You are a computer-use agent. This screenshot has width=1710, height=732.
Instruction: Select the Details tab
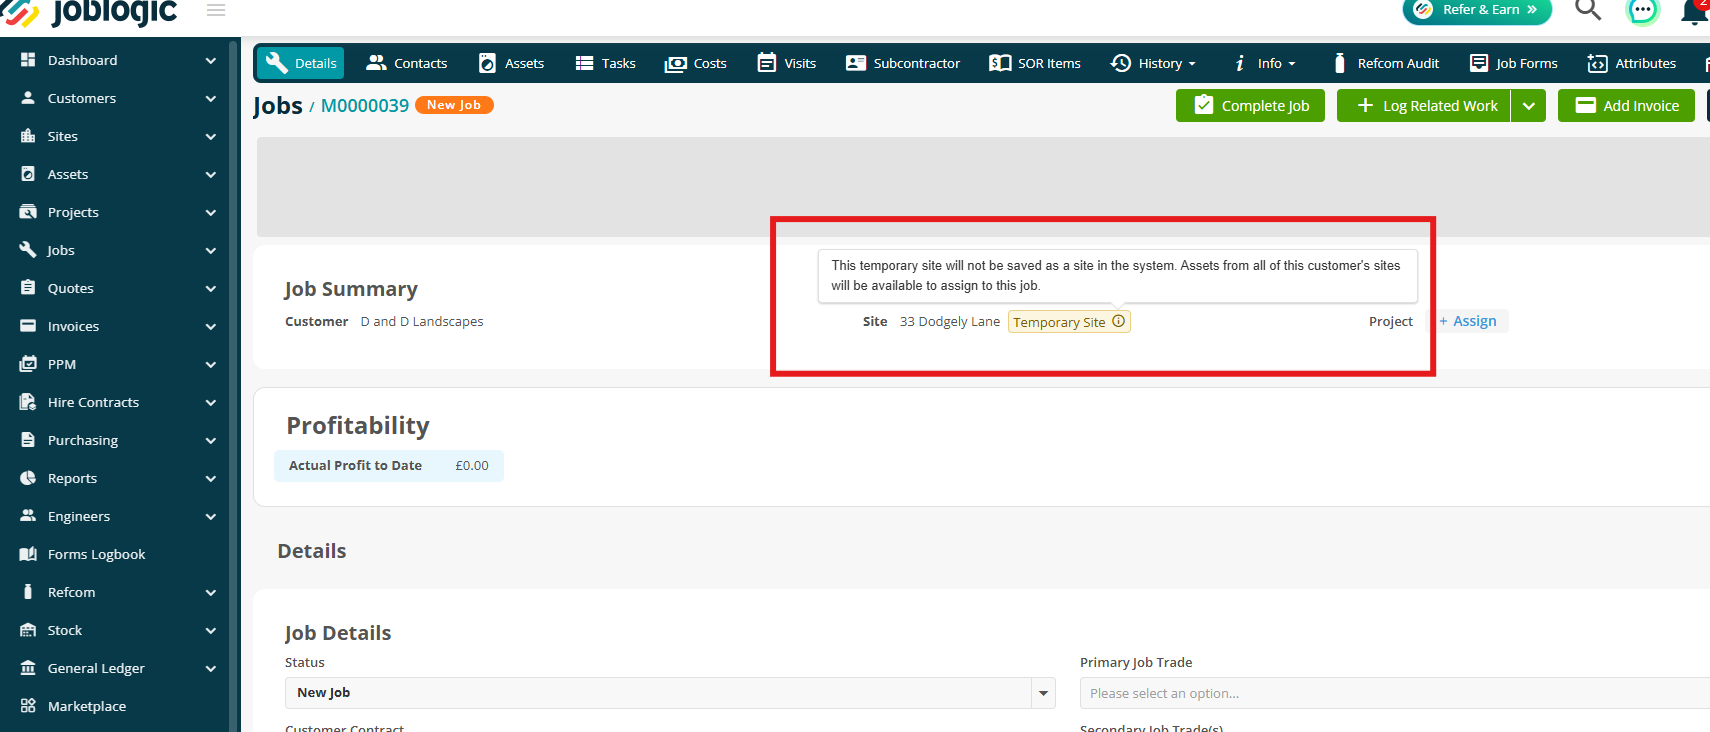coord(301,63)
